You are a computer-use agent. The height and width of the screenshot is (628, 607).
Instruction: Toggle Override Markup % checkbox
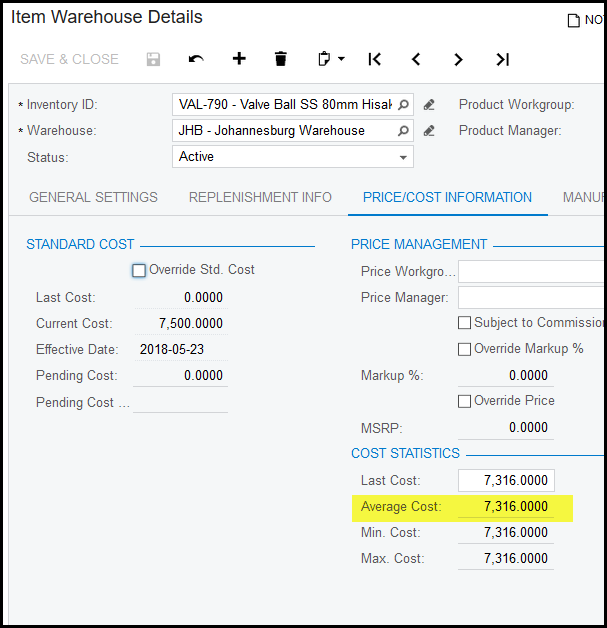point(465,349)
